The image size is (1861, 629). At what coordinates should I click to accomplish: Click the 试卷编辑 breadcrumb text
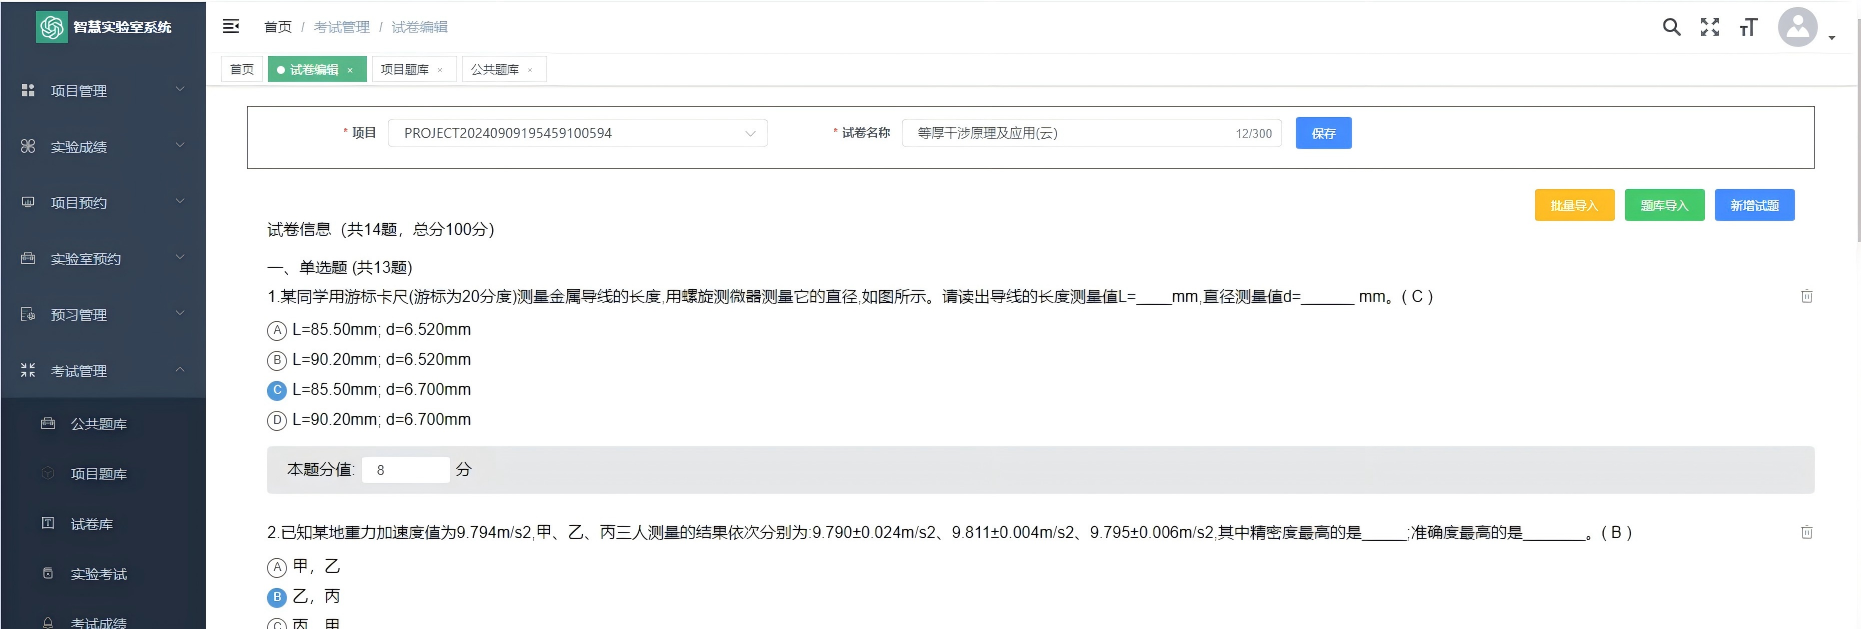point(420,27)
